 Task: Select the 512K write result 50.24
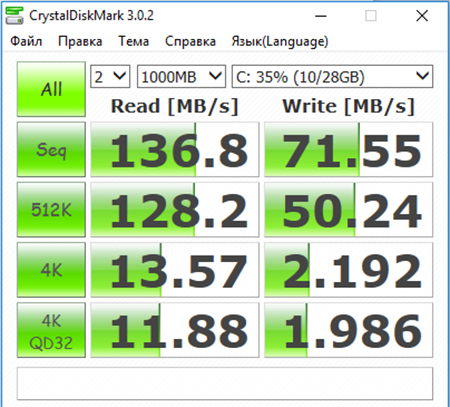(x=349, y=210)
